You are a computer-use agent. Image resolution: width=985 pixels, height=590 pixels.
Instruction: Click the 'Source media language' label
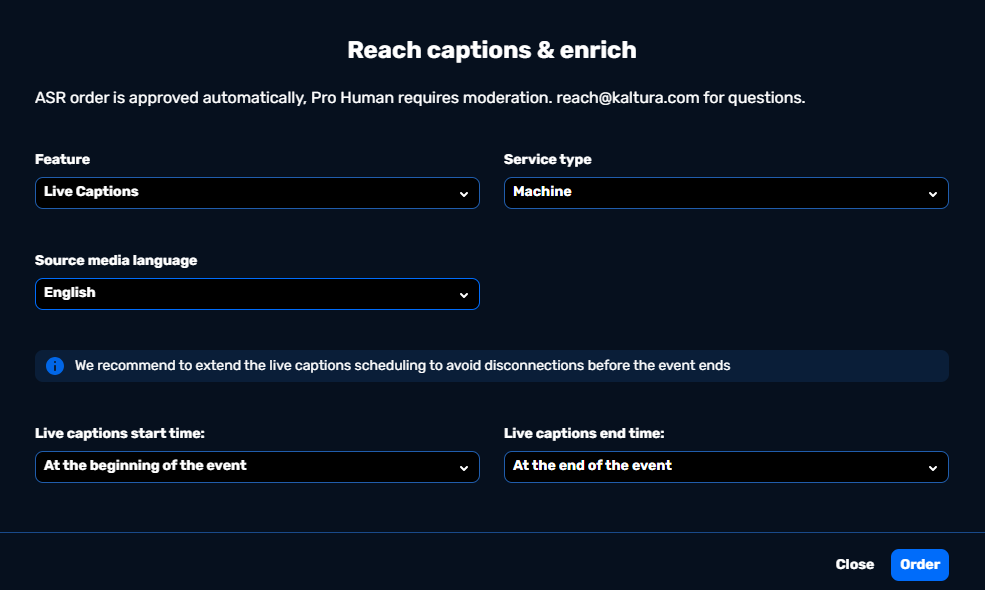pos(116,260)
